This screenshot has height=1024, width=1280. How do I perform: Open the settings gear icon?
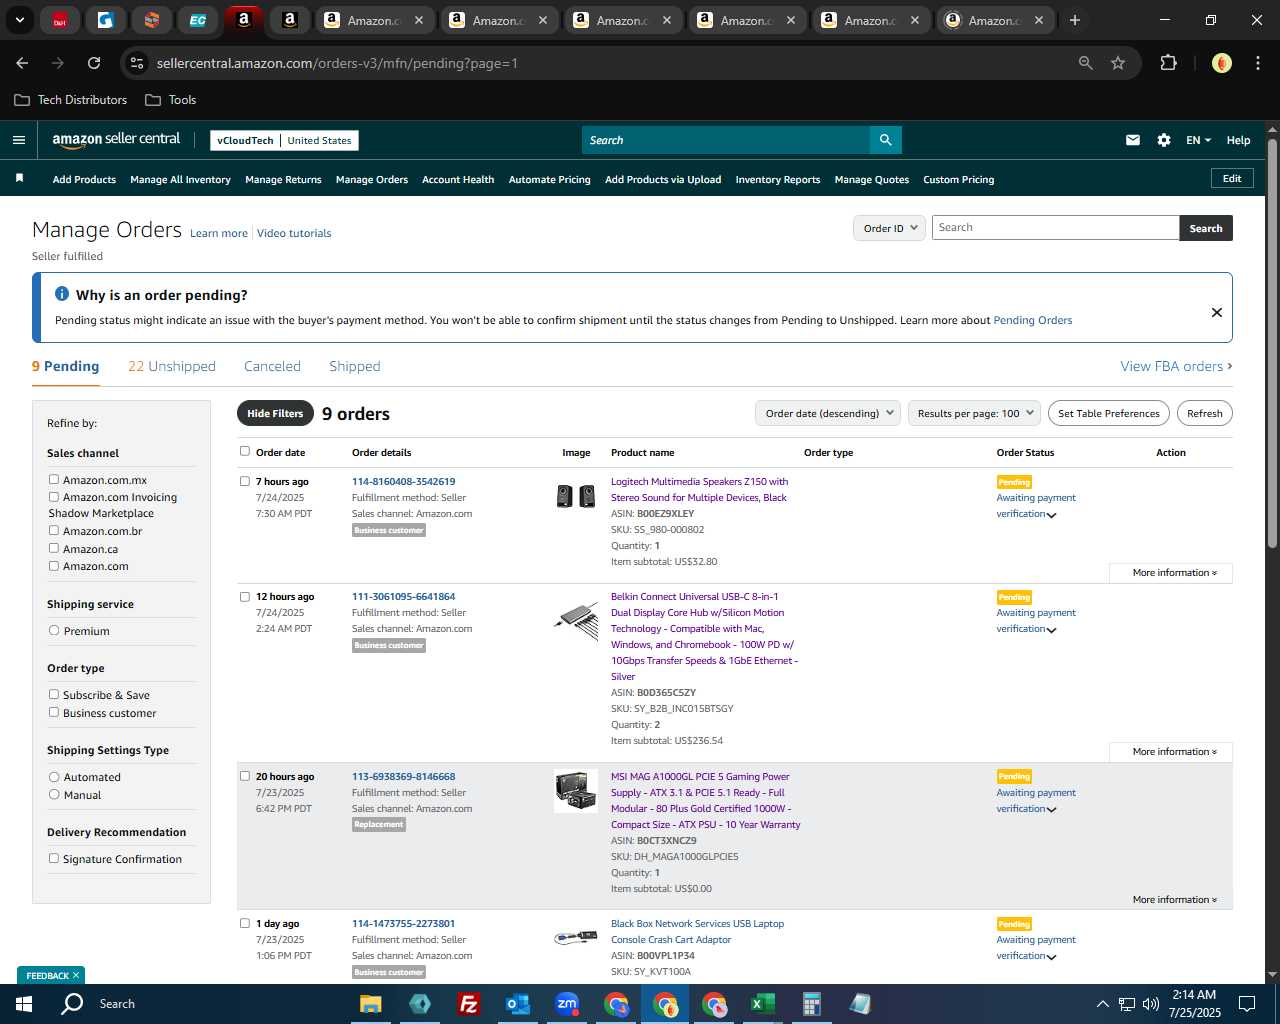click(1164, 140)
